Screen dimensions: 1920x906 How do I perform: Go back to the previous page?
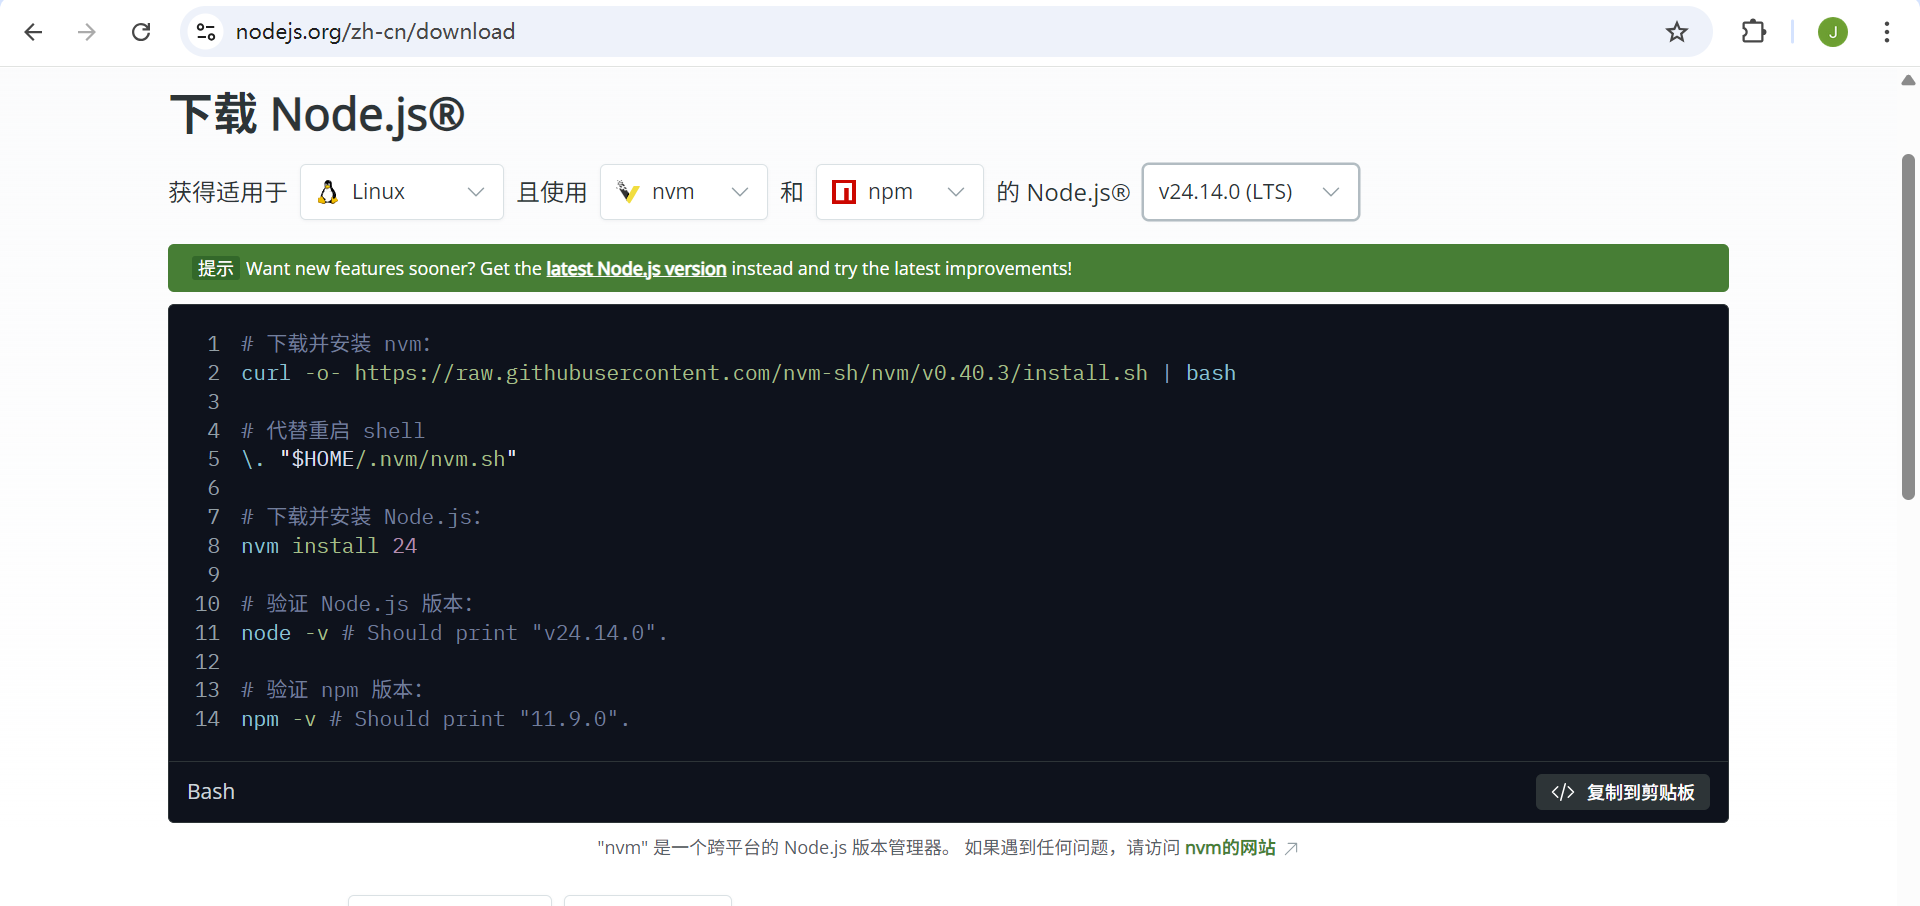pos(33,32)
